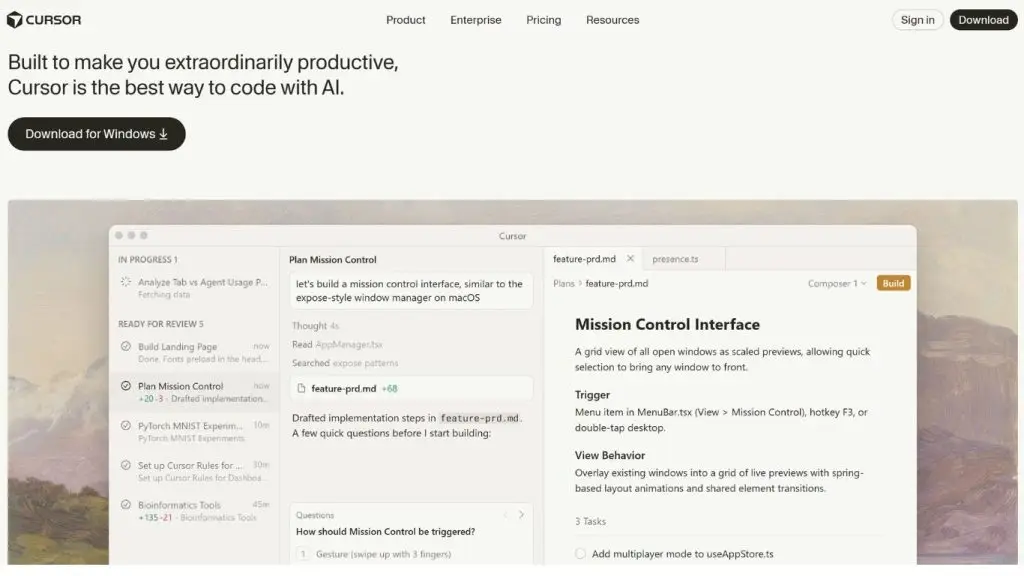Click the check icon beside Set up Cursor Rules
The height and width of the screenshot is (576, 1024).
click(x=125, y=466)
